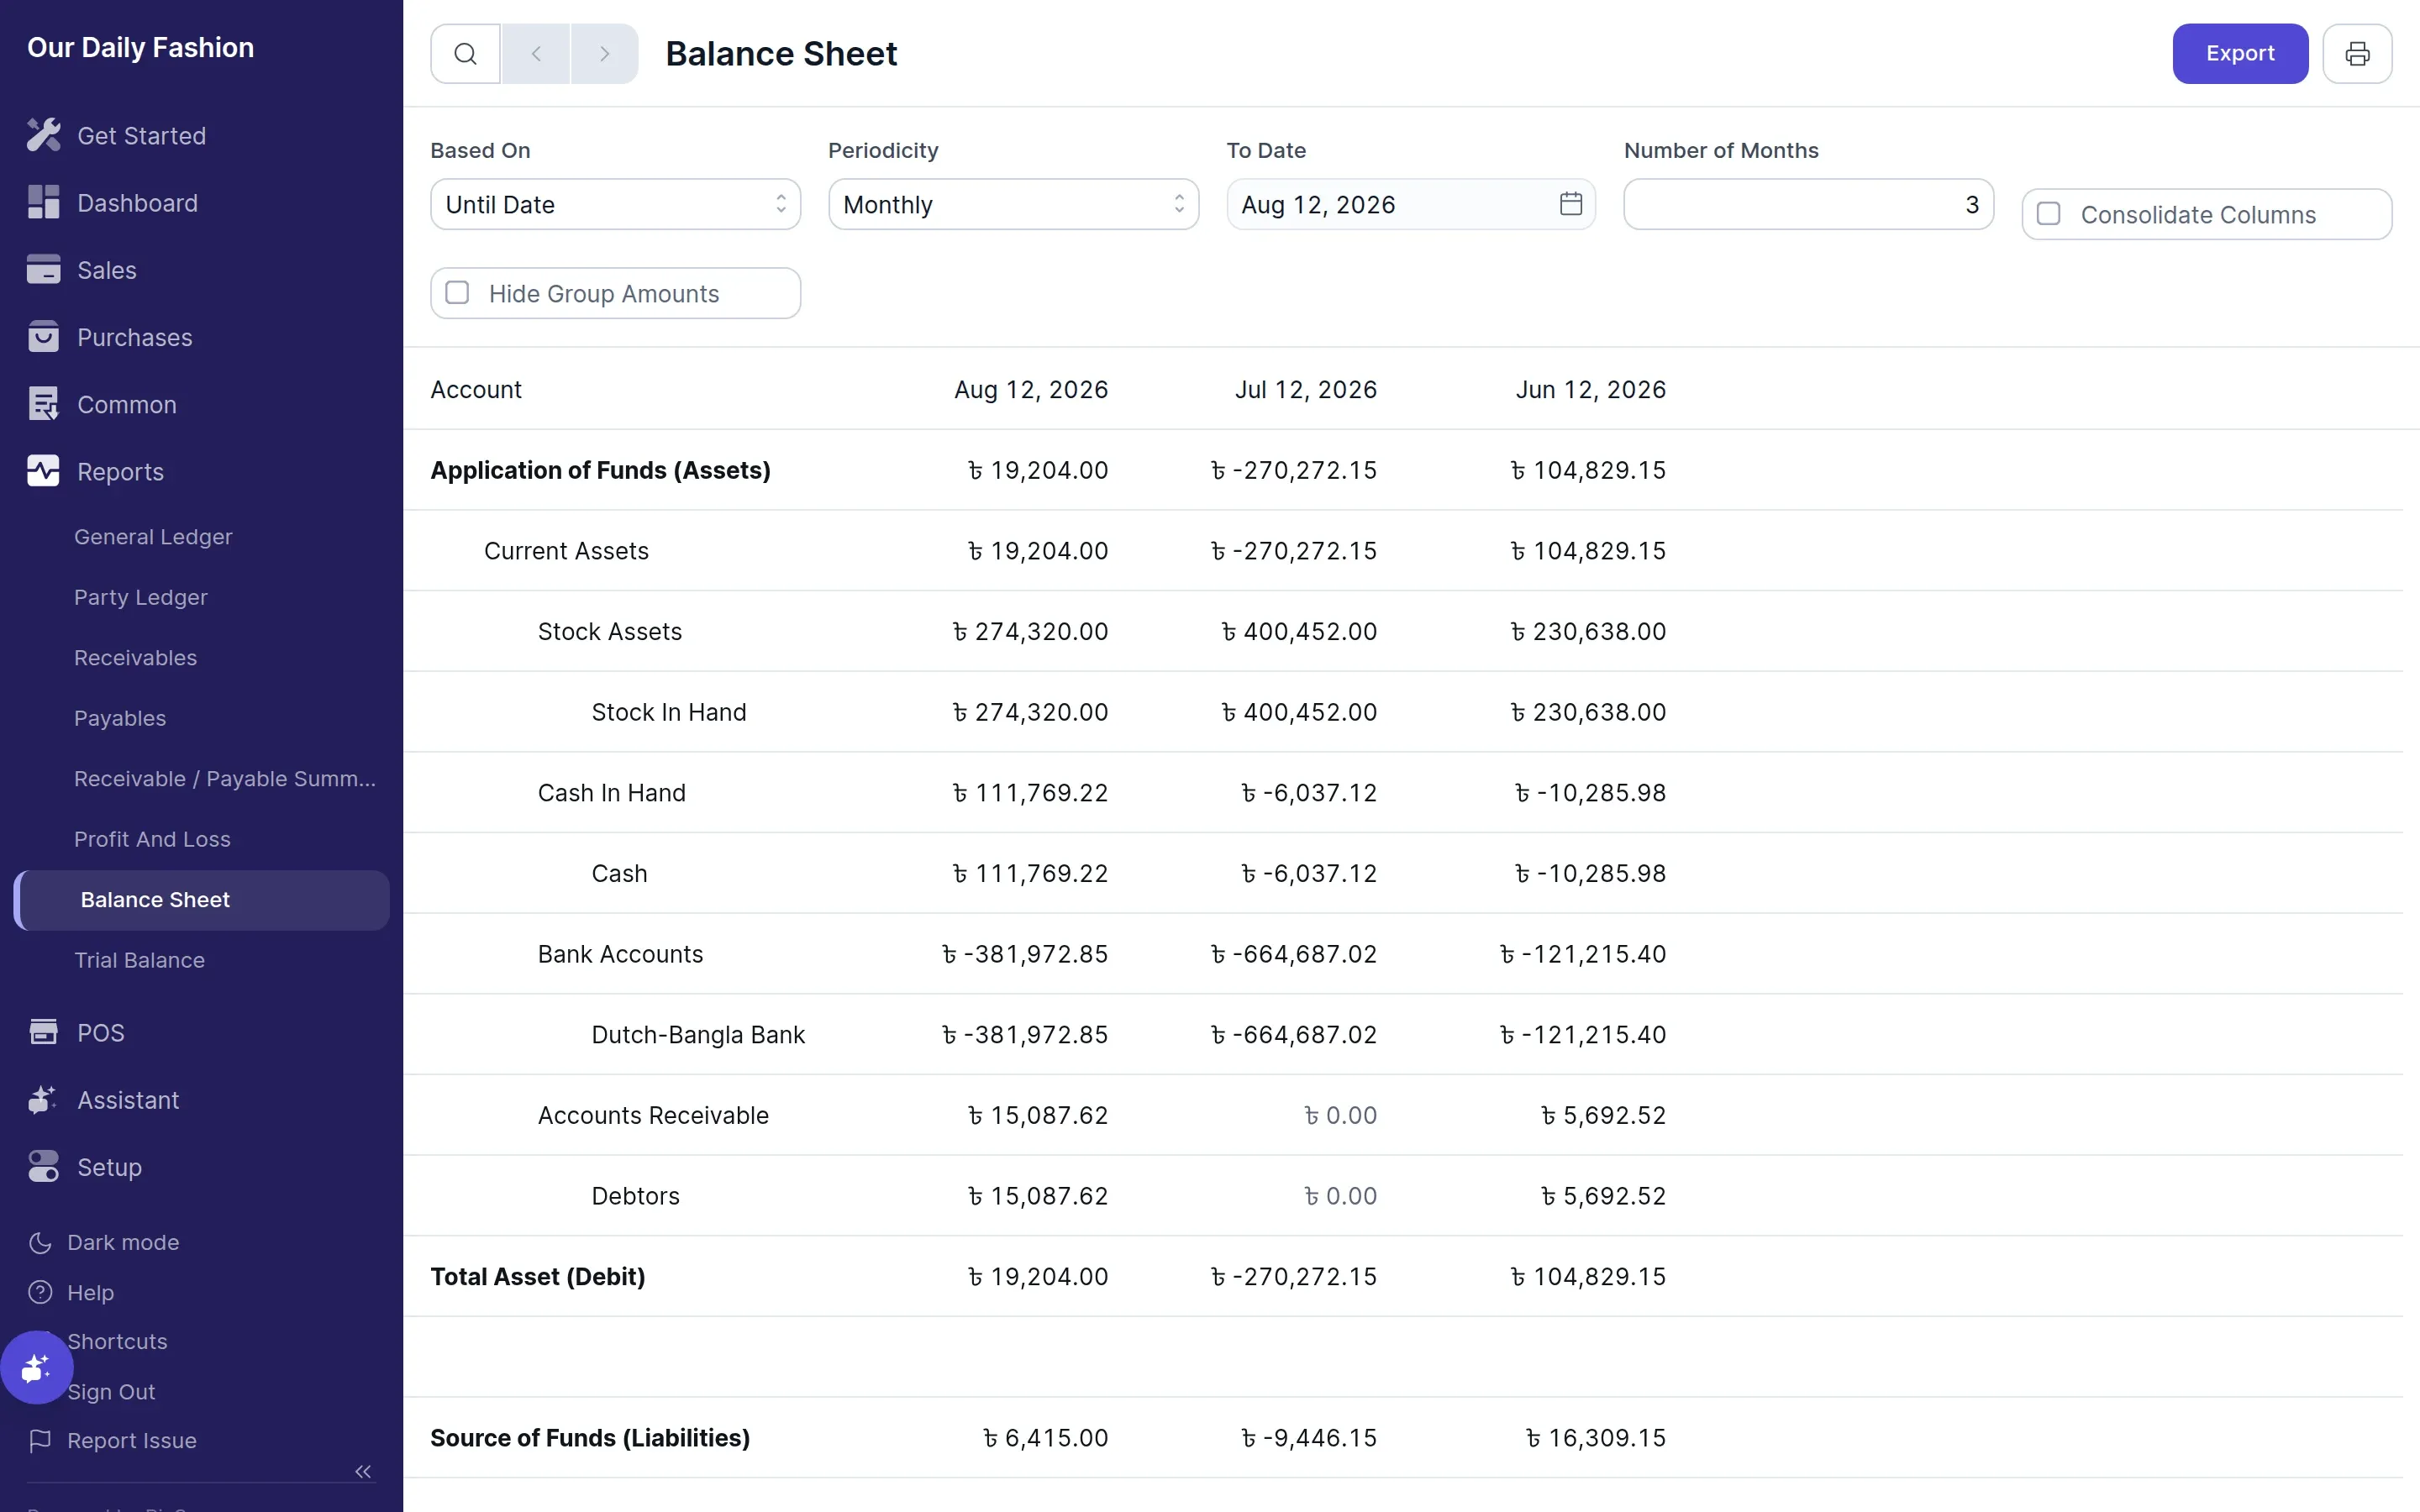The width and height of the screenshot is (2420, 1512).
Task: Open Trial Balance report
Action: [x=139, y=960]
